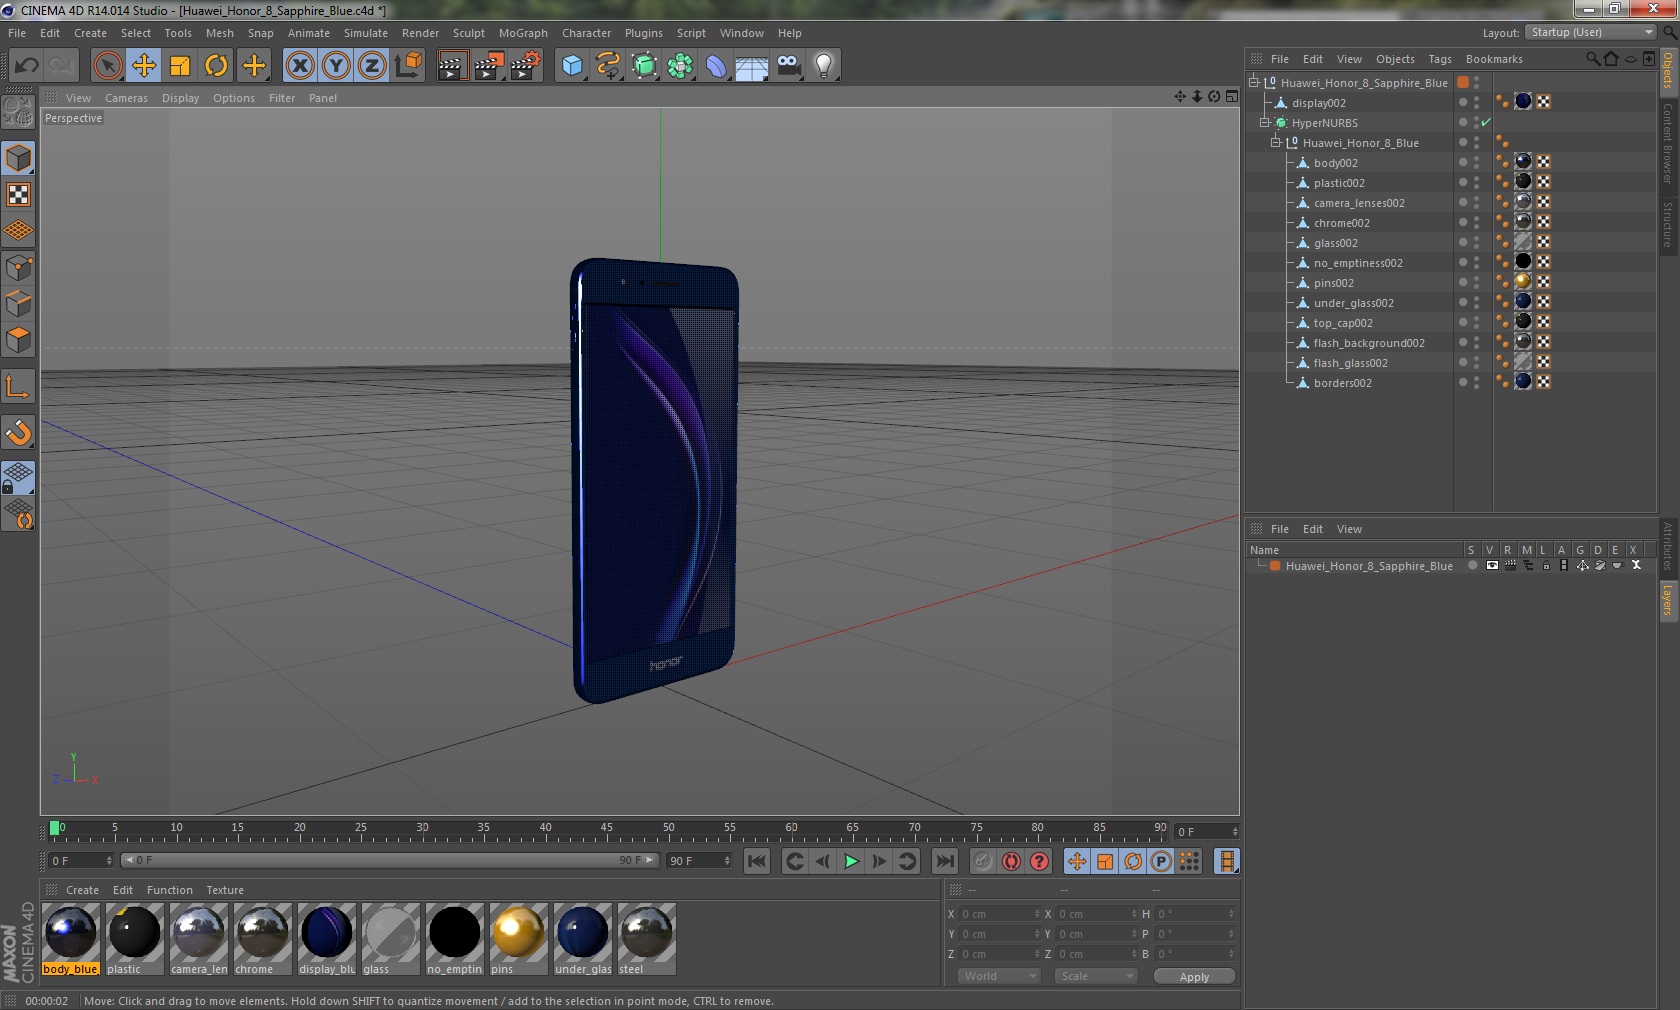
Task: Switch to Model mode in left sidebar
Action: click(18, 158)
